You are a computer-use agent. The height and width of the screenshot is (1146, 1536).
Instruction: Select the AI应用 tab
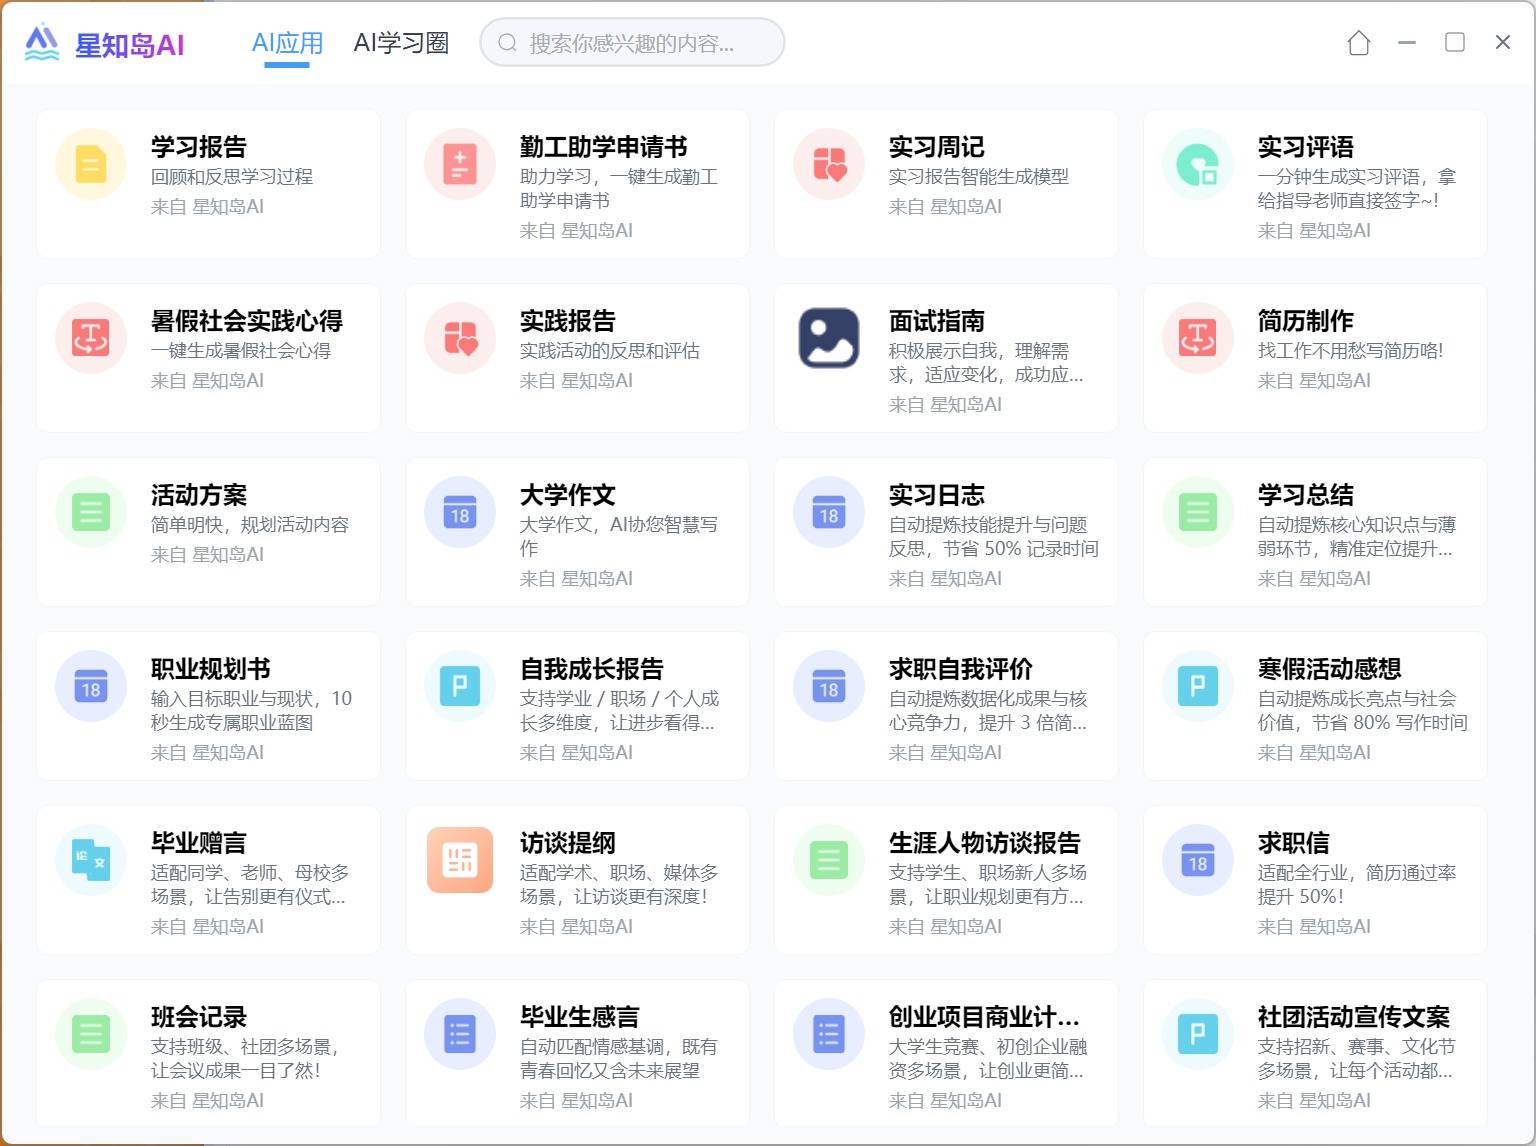pyautogui.click(x=287, y=43)
